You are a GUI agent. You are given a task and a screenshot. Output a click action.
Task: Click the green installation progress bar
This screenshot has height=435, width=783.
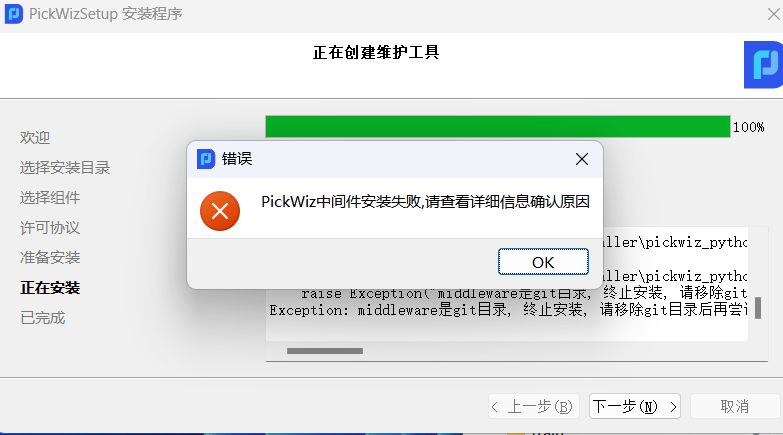(497, 126)
